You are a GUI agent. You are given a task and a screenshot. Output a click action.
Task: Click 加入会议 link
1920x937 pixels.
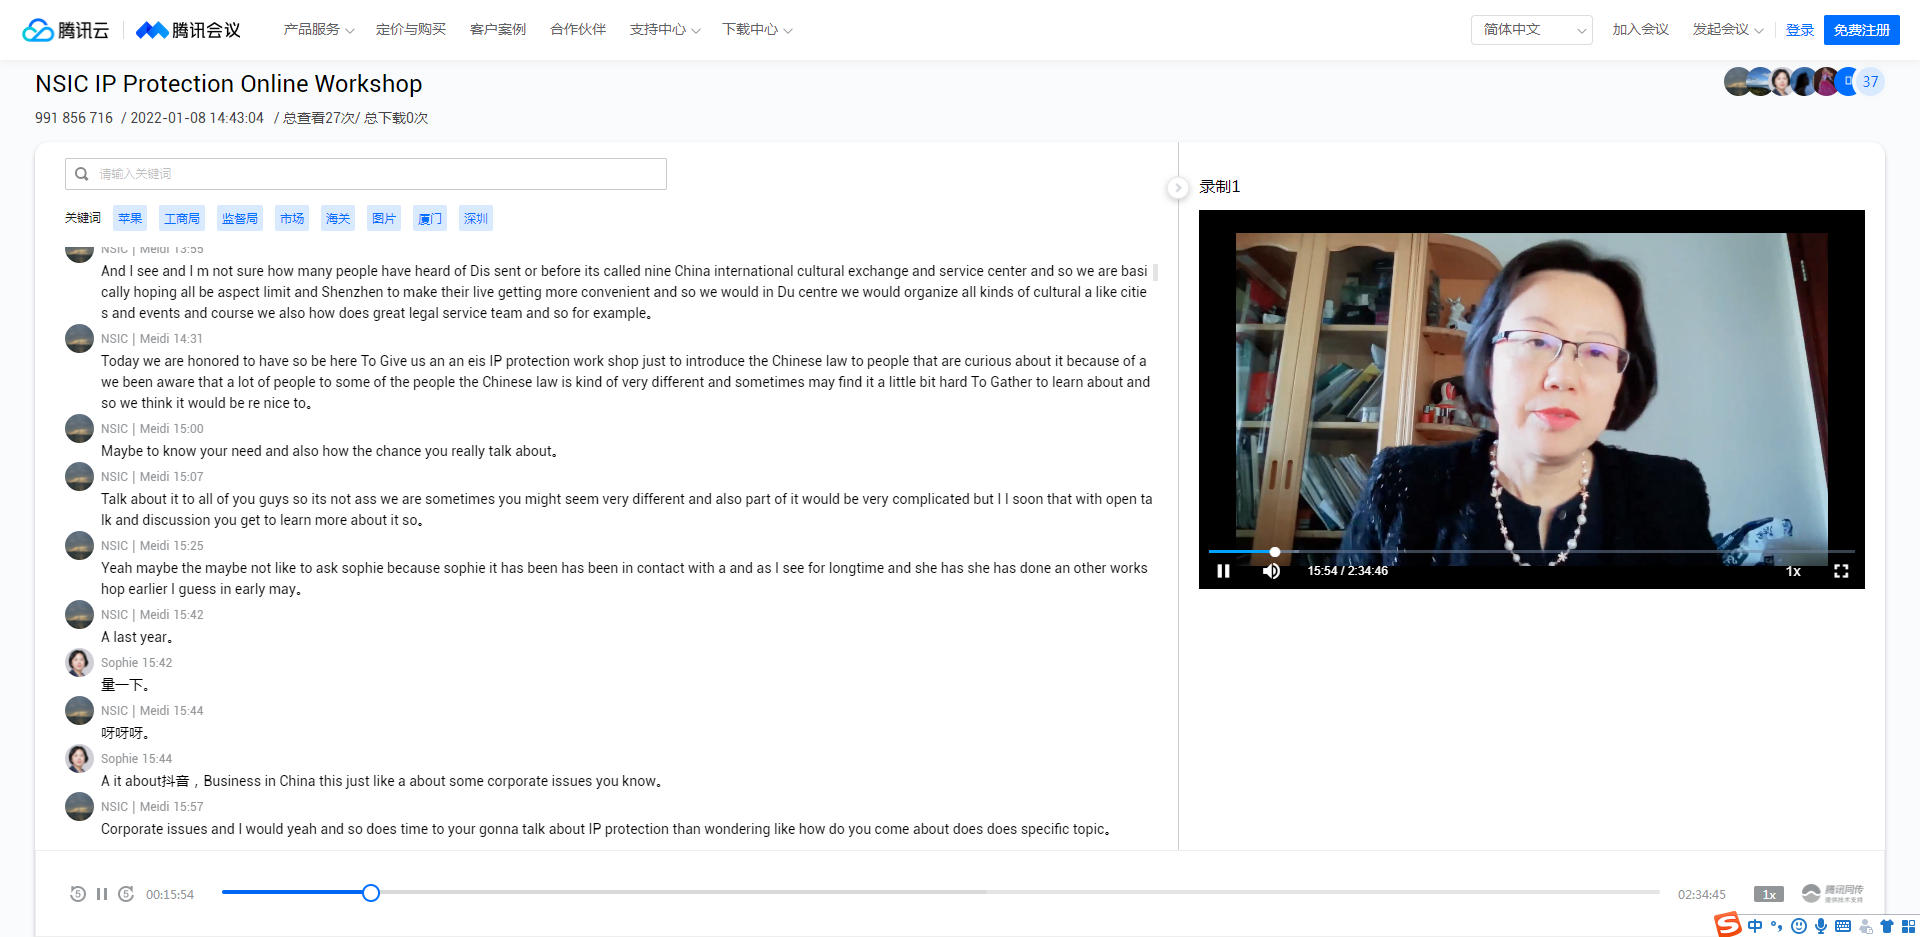[x=1640, y=30]
